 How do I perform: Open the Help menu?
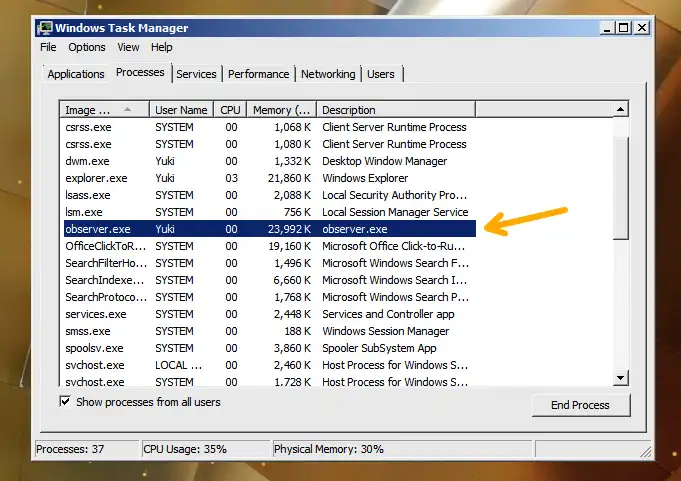[x=162, y=47]
